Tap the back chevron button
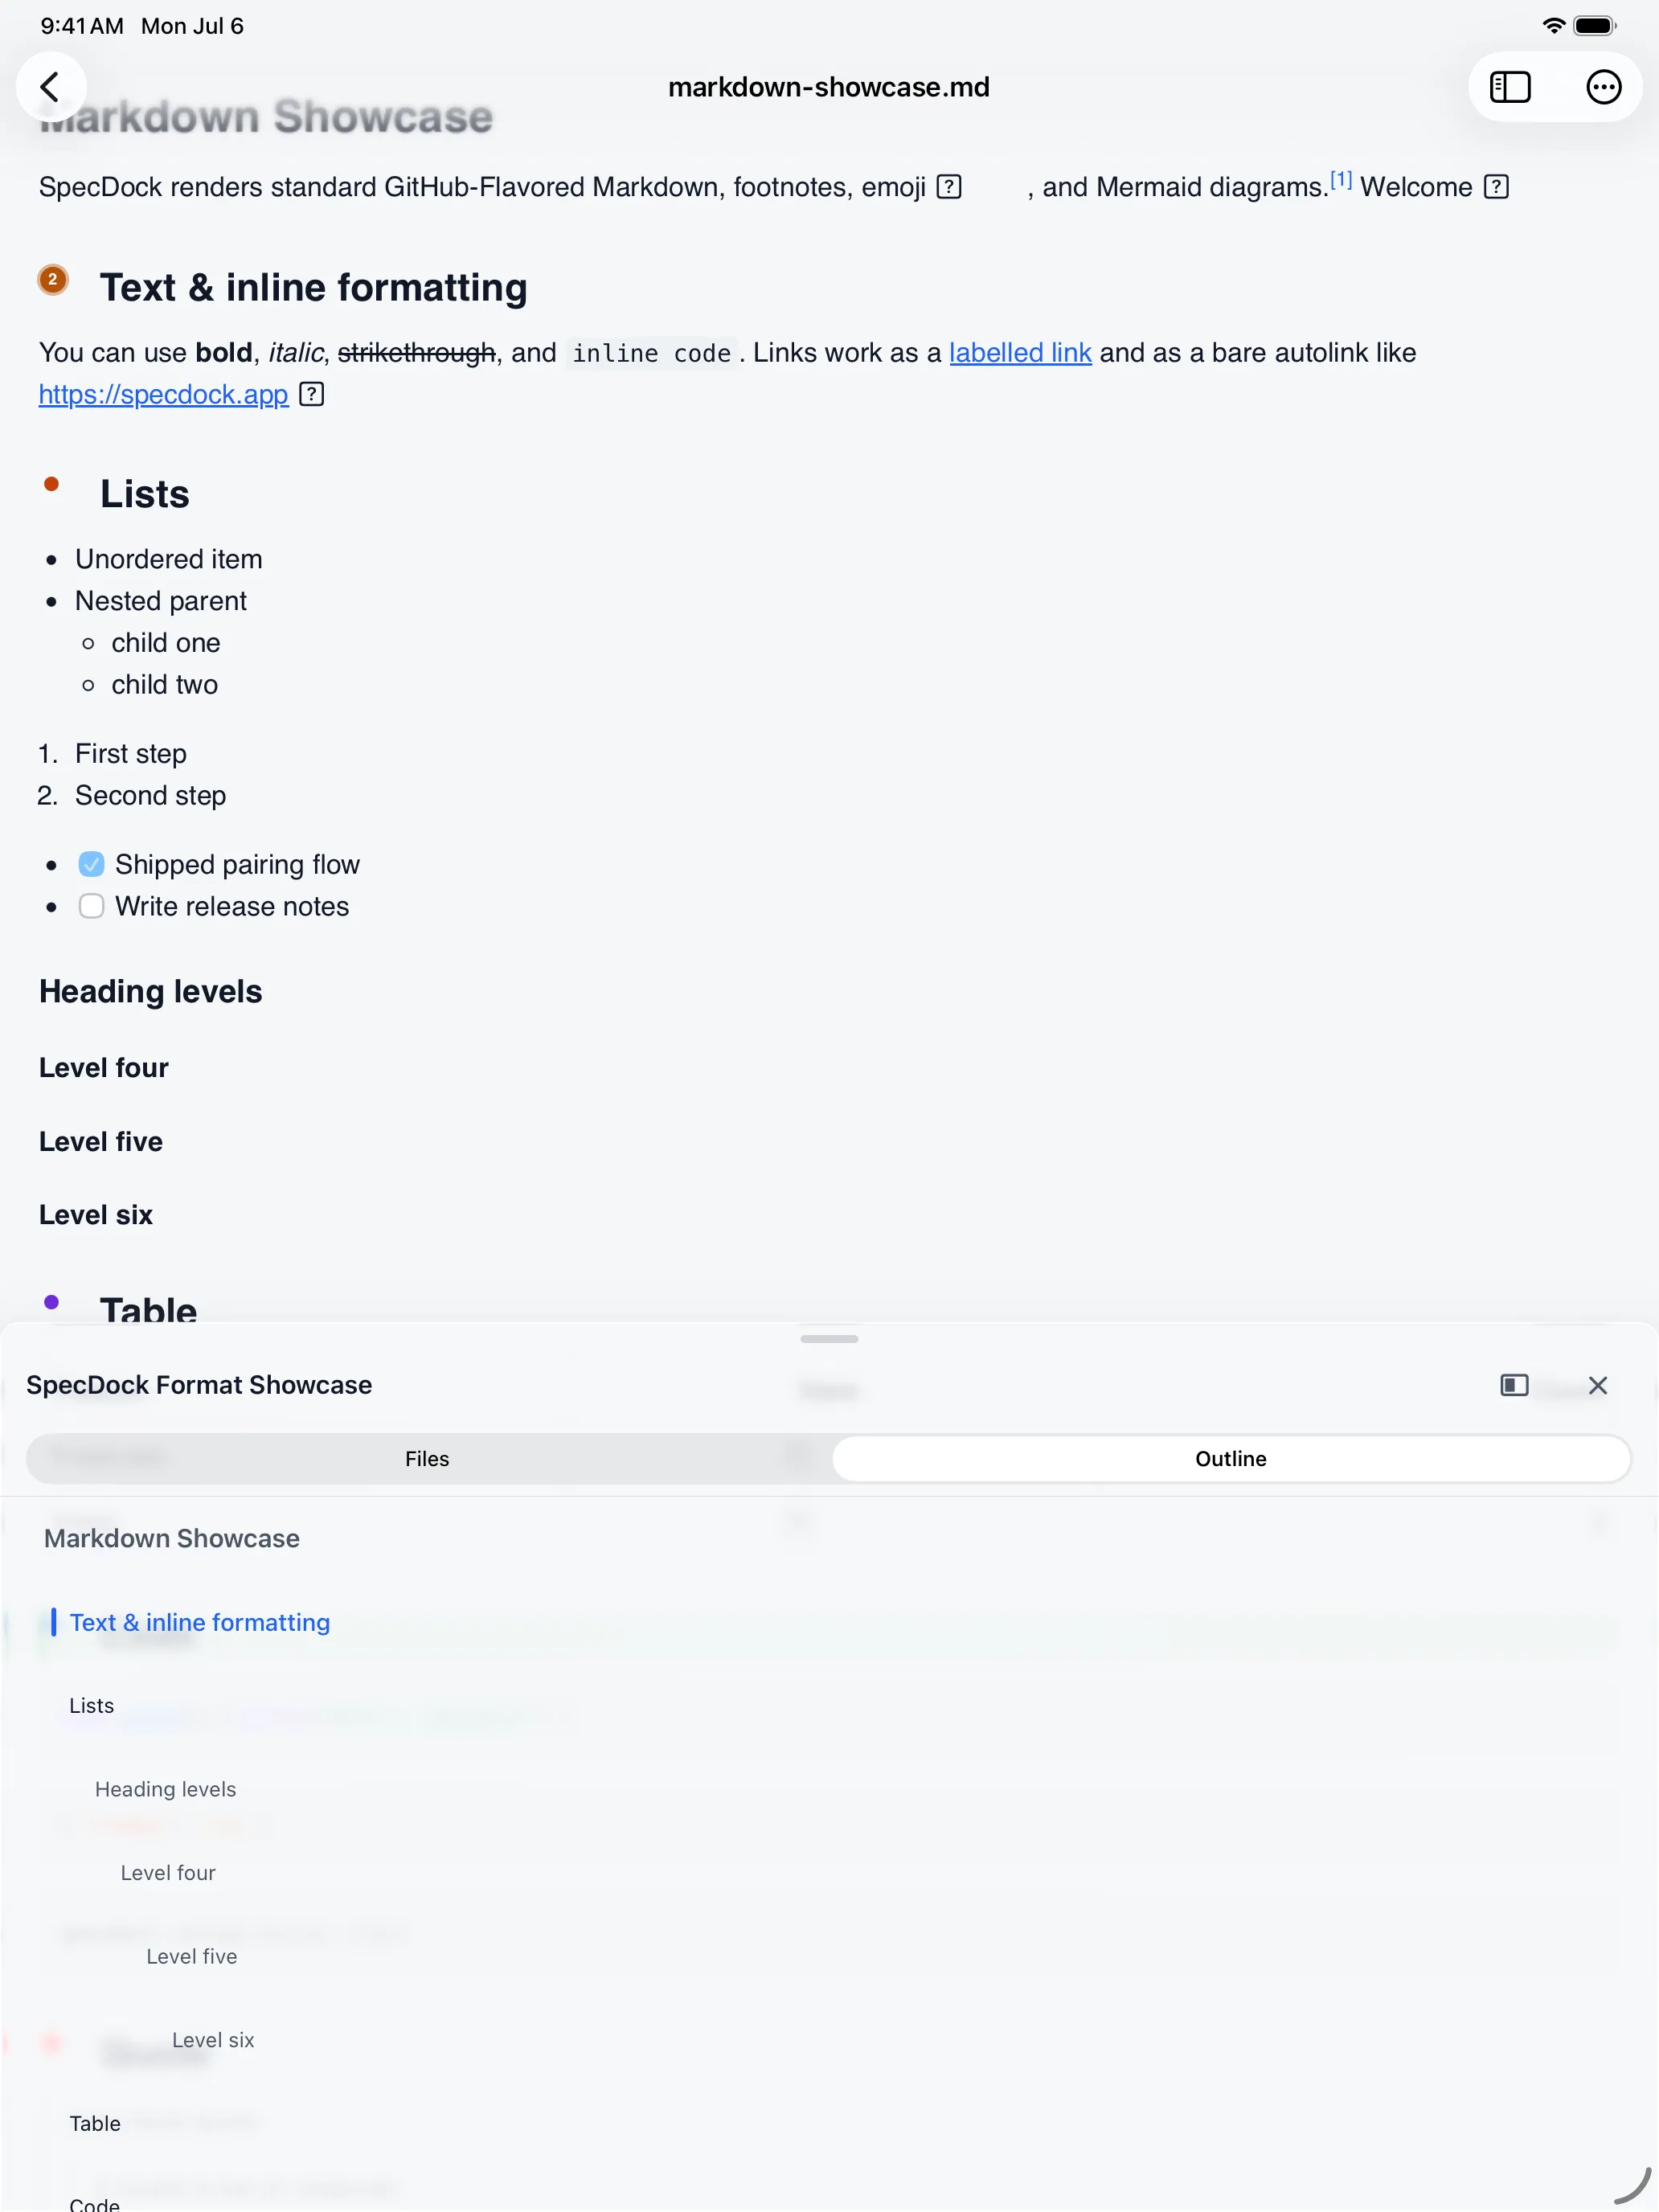This screenshot has height=2212, width=1659. point(51,87)
